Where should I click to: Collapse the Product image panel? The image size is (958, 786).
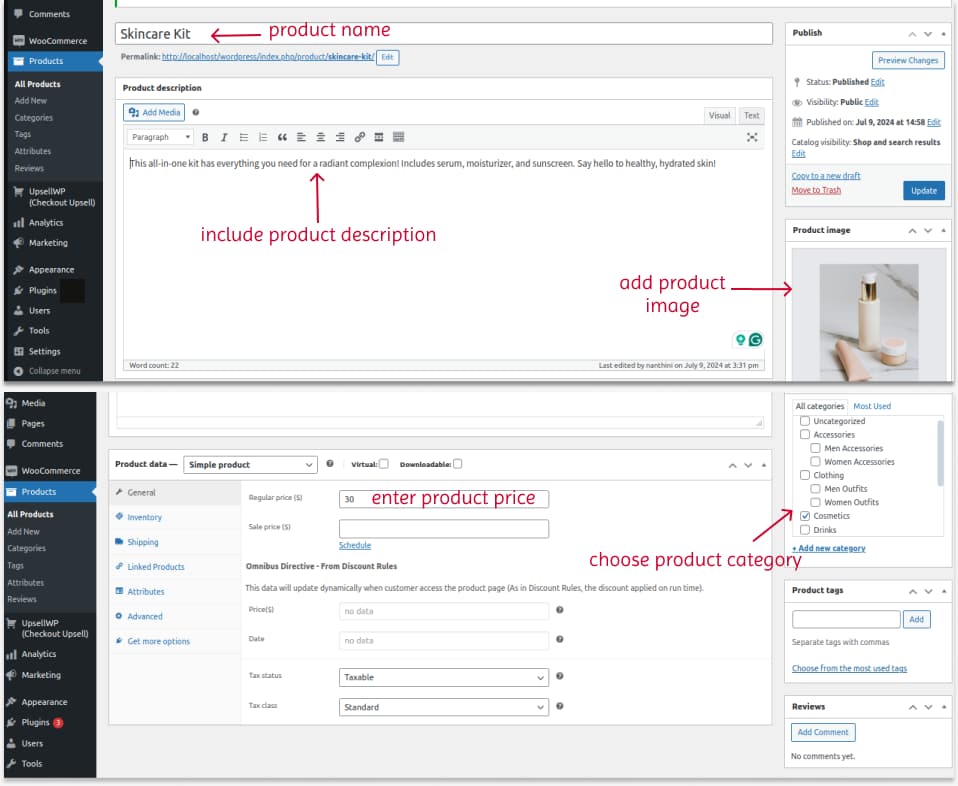tap(944, 230)
